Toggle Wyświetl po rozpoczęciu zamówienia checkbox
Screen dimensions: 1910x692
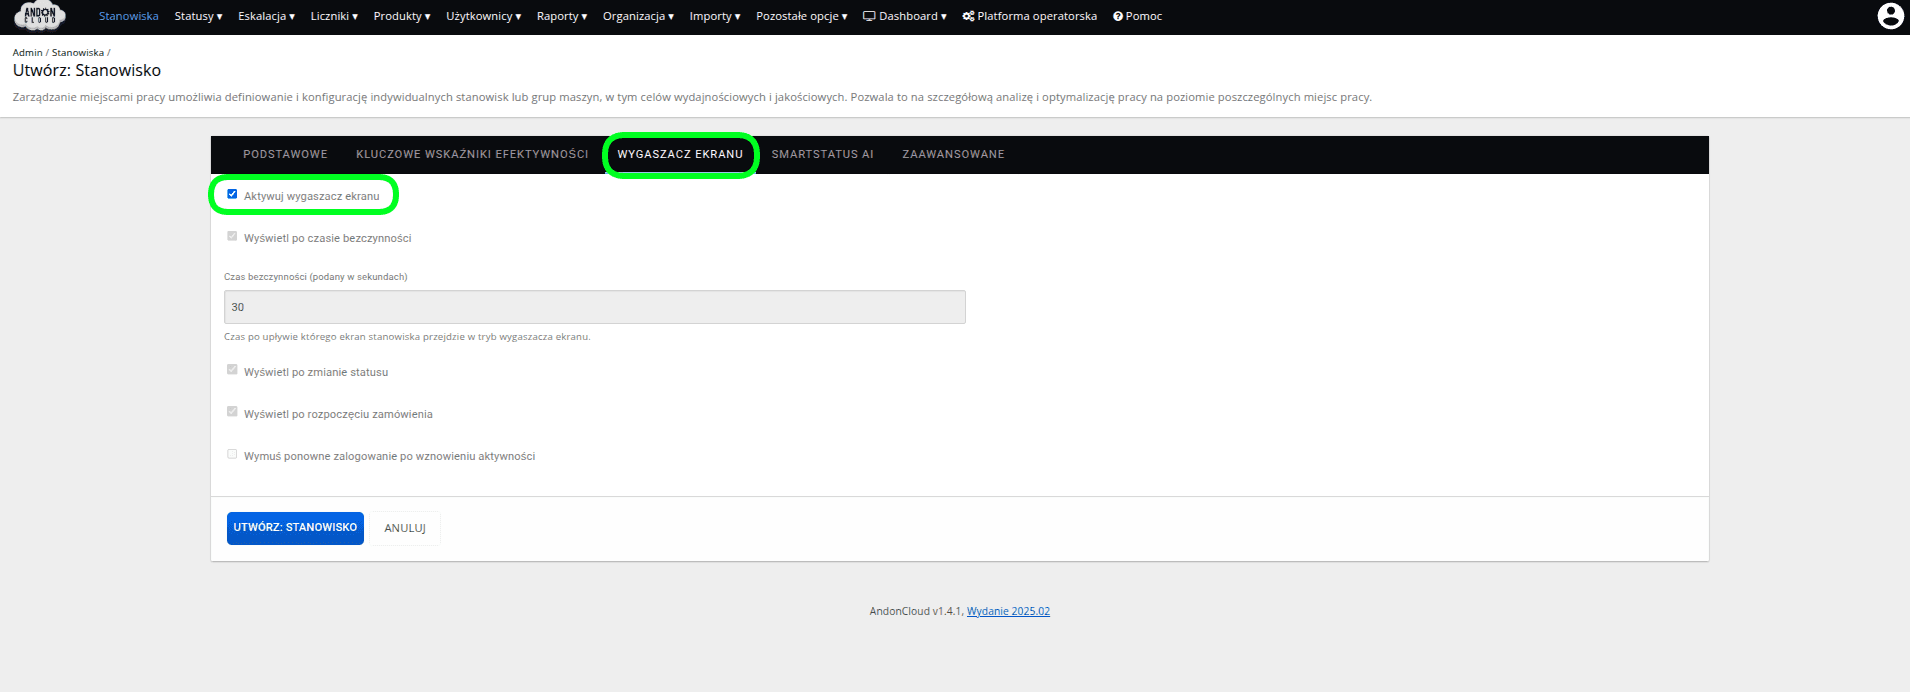click(x=232, y=412)
